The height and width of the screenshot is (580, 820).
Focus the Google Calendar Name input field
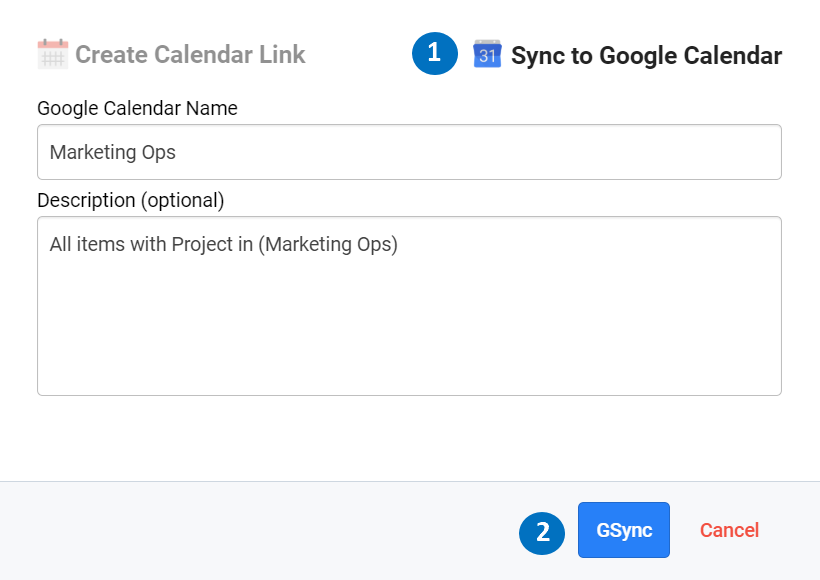click(409, 152)
